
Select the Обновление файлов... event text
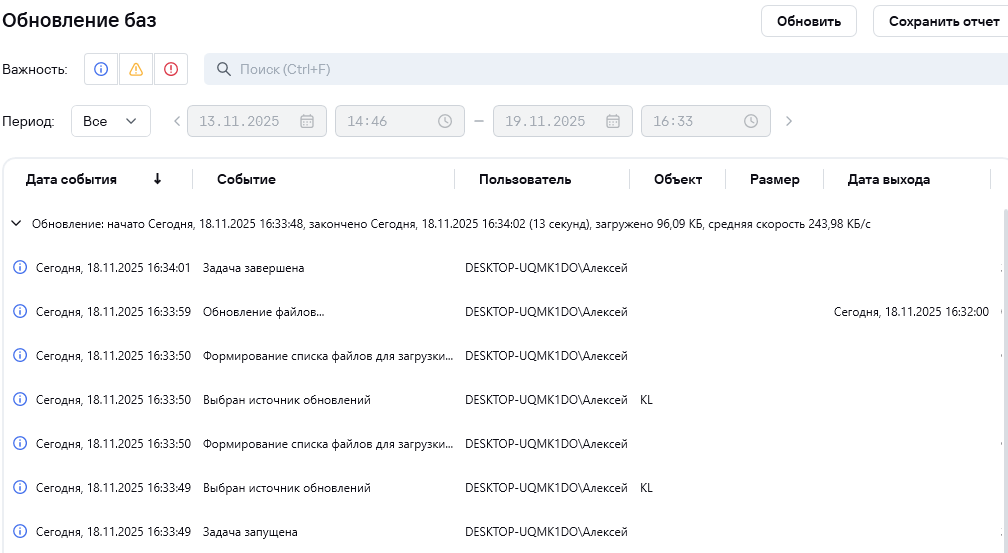point(264,312)
